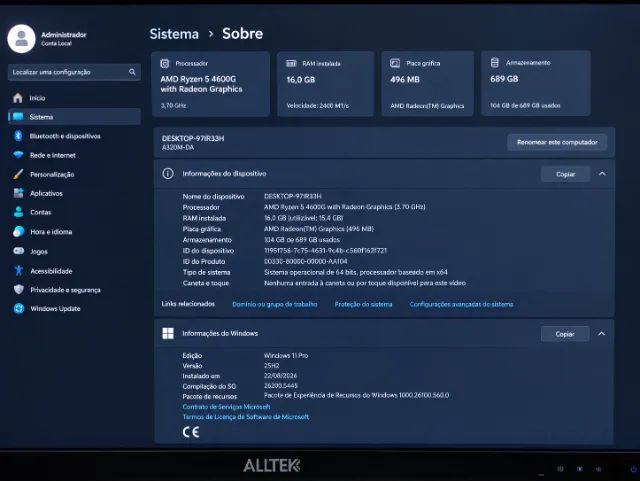This screenshot has height=481, width=640.
Task: Click the DESKTOP-97IR33H header name
Action: click(193, 138)
